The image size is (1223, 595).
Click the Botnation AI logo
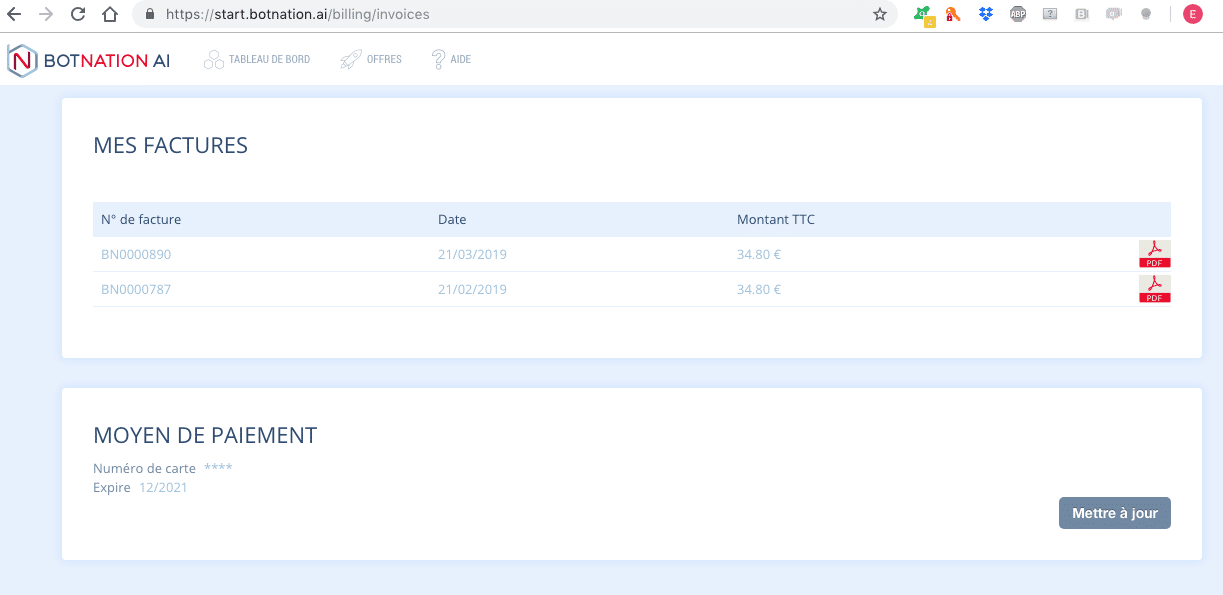coord(88,60)
